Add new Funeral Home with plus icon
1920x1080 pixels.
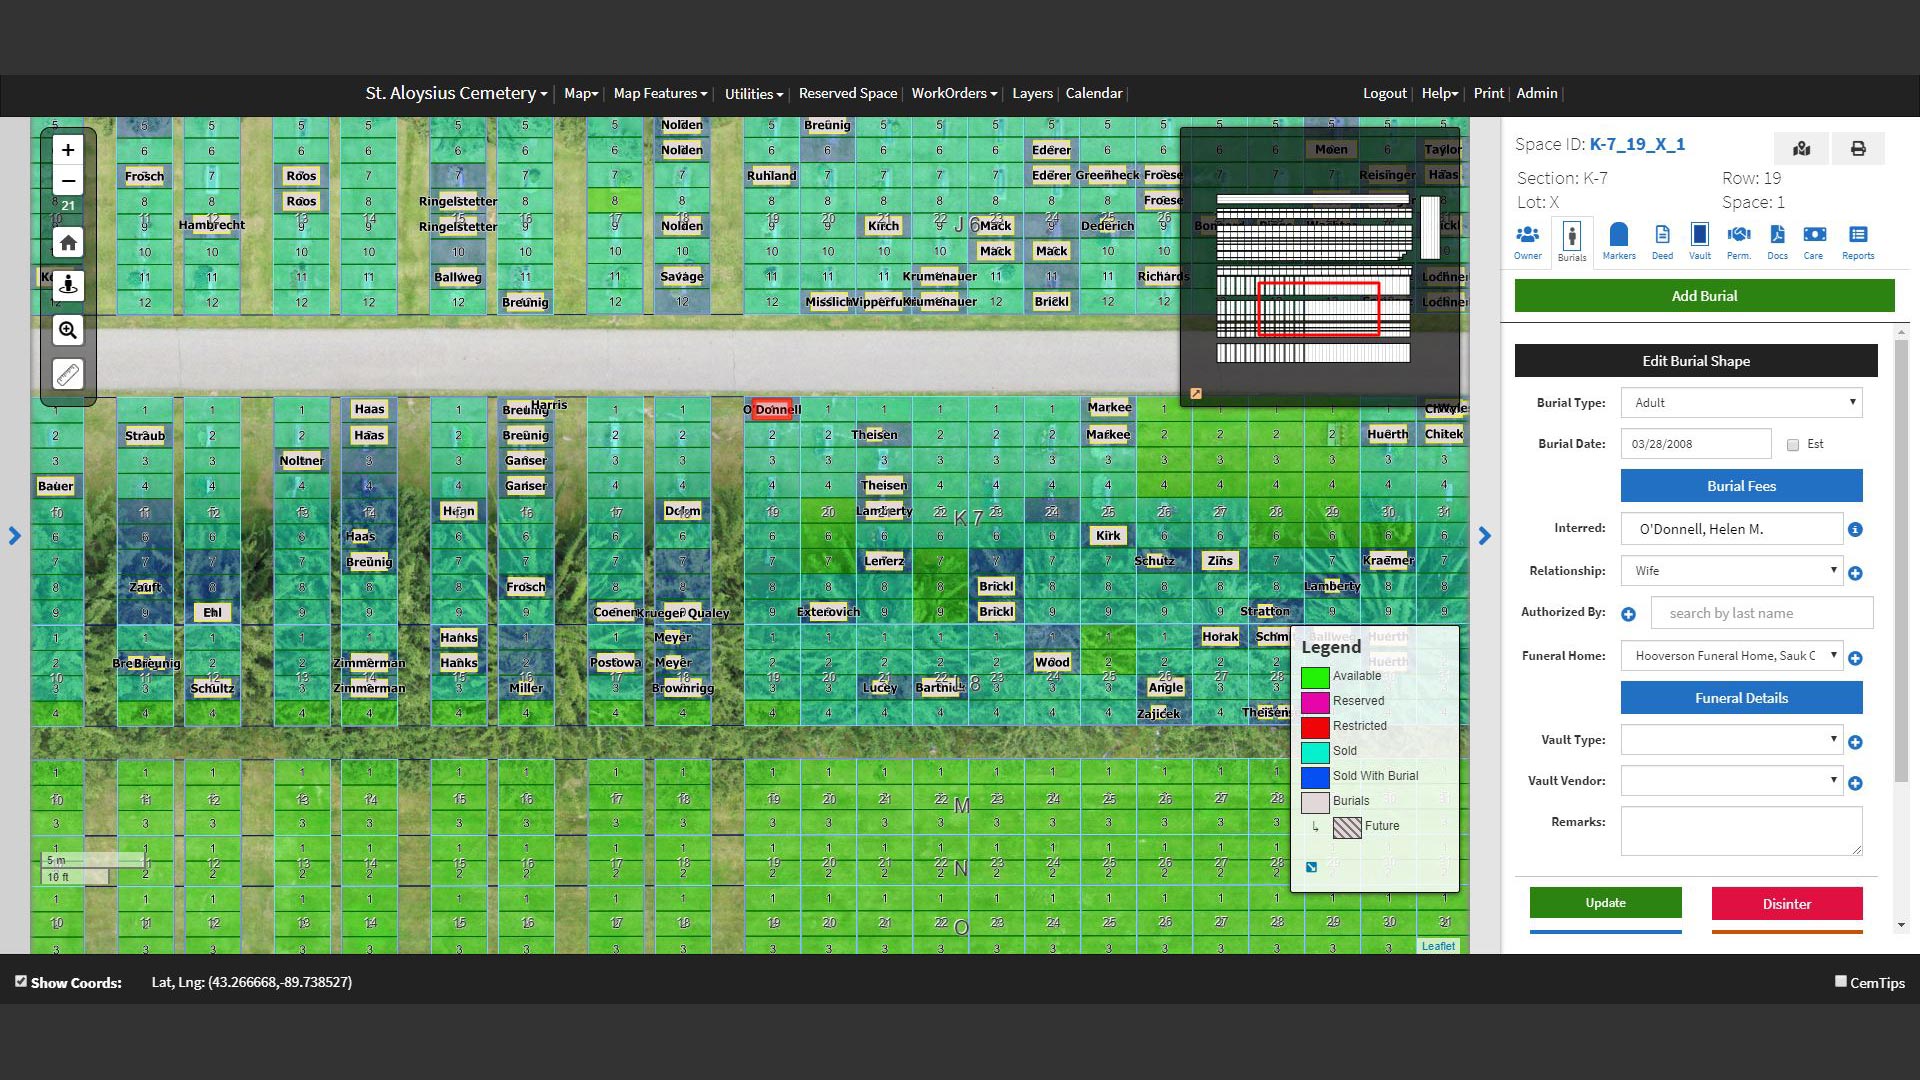(1855, 658)
